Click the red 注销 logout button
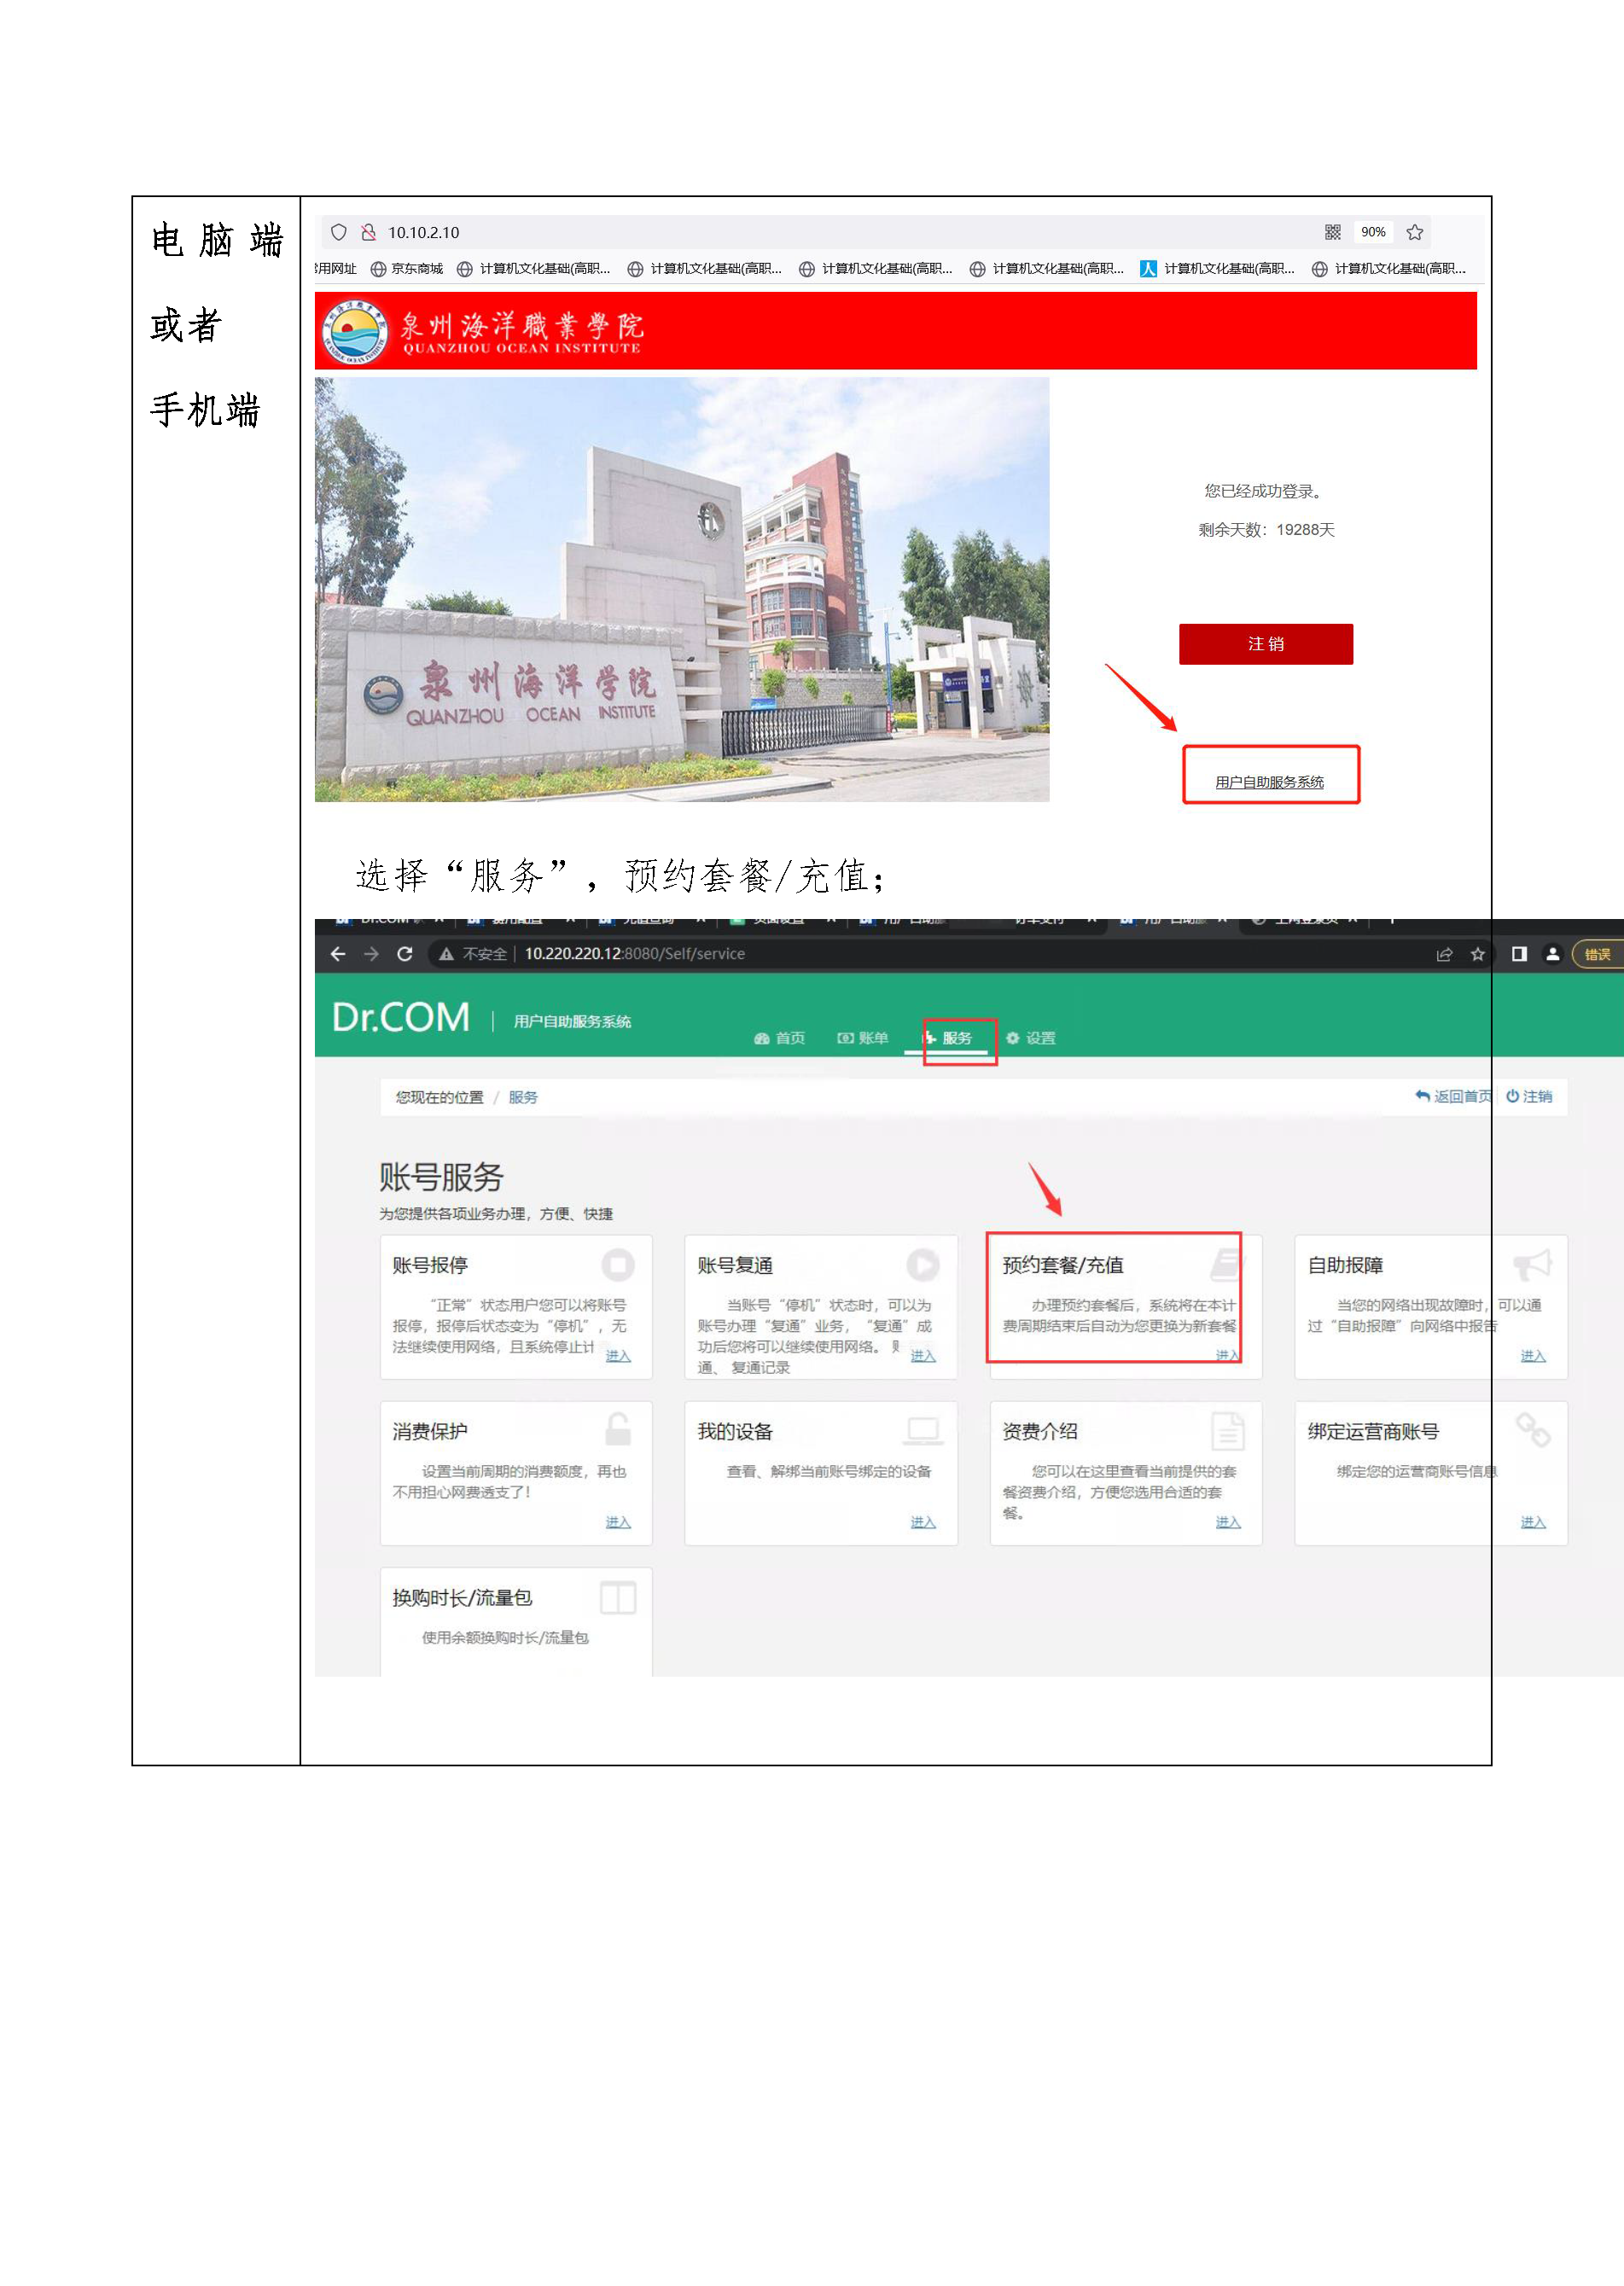1624x2286 pixels. coord(1265,644)
